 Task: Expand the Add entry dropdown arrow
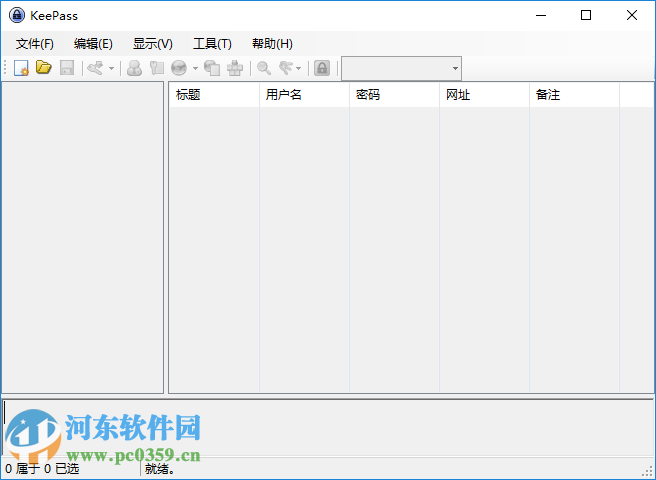[111, 68]
